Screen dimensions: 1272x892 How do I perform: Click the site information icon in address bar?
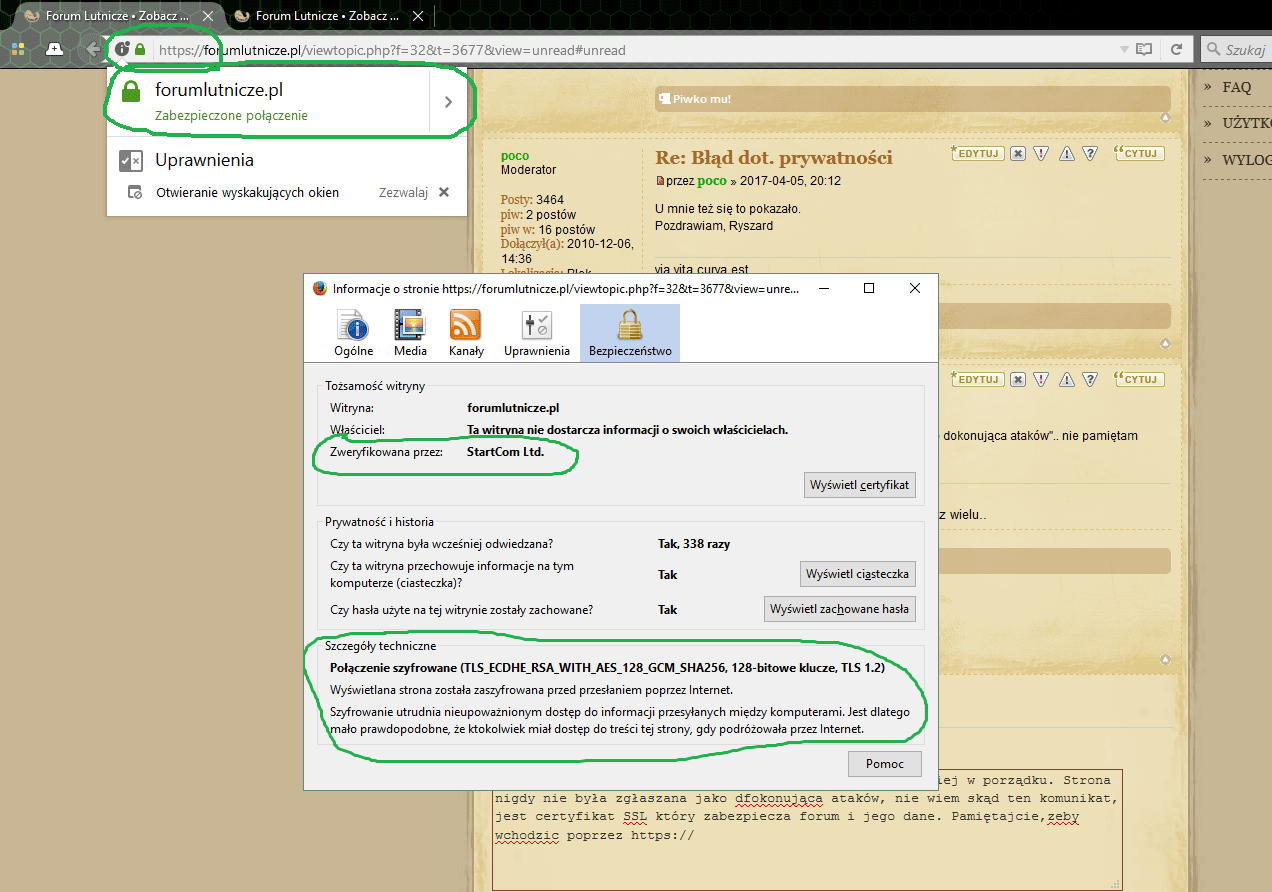122,49
